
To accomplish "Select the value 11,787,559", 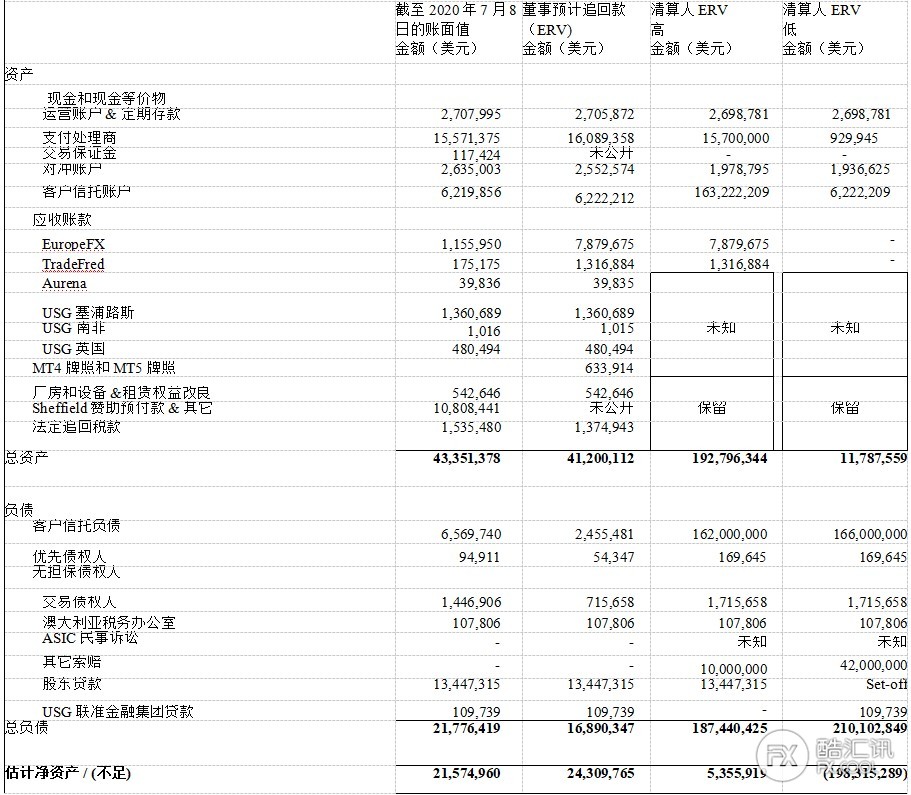I will [x=873, y=459].
